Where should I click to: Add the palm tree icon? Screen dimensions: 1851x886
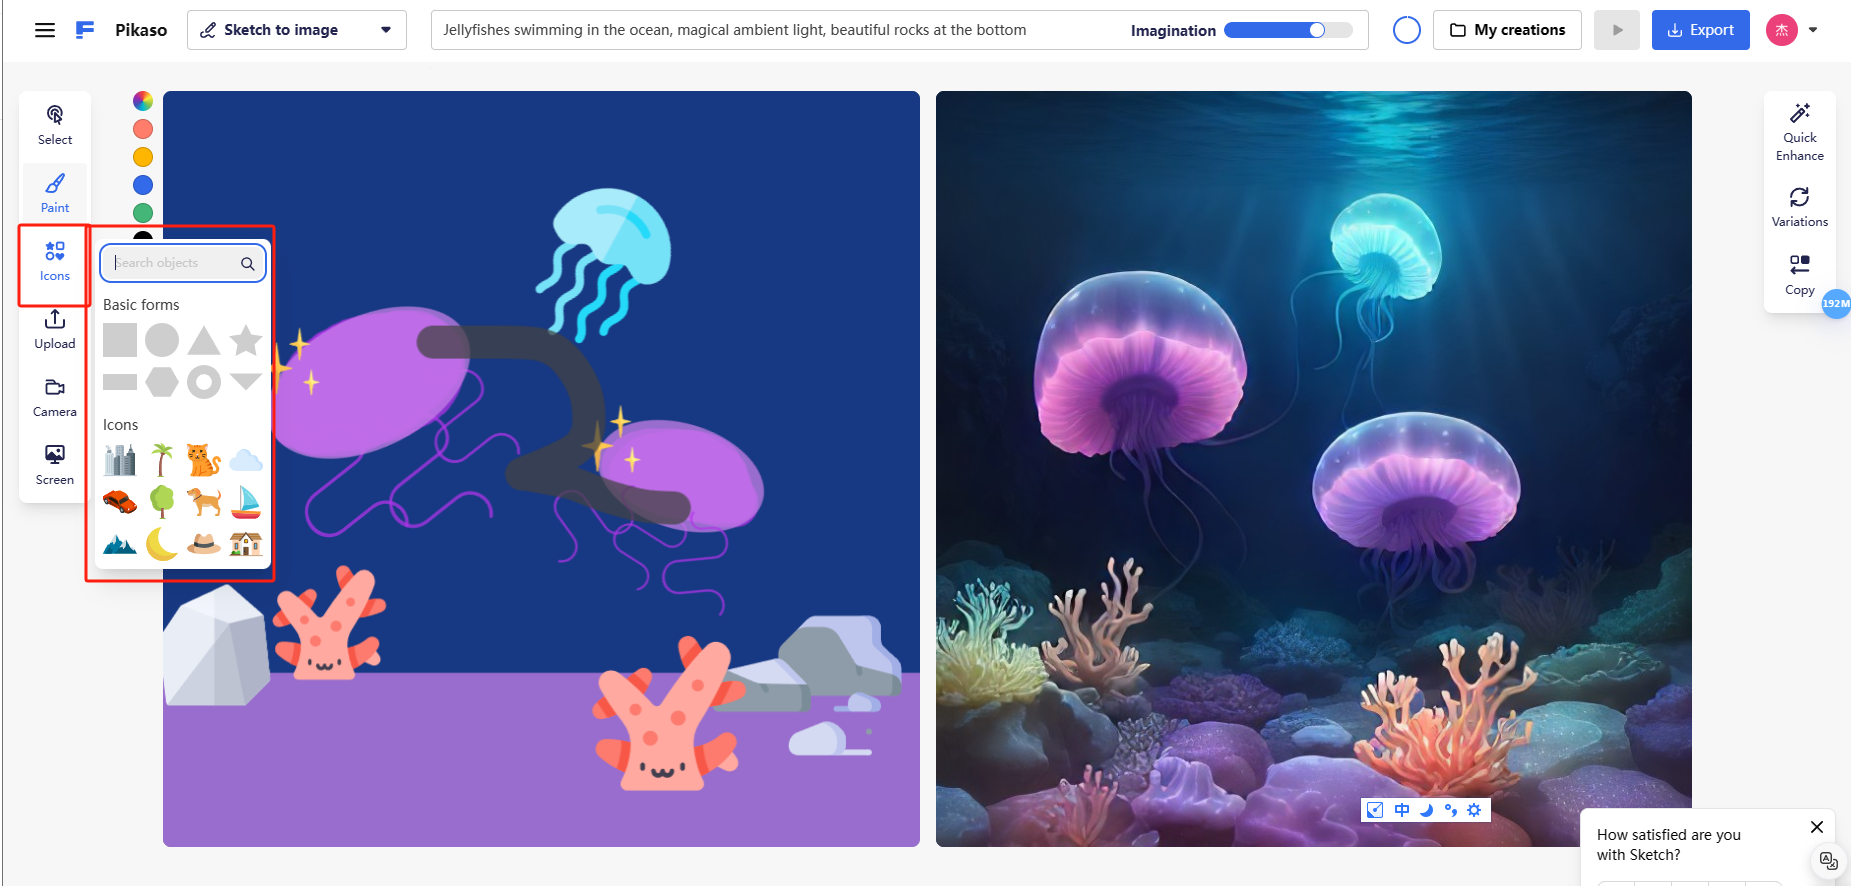click(x=162, y=460)
